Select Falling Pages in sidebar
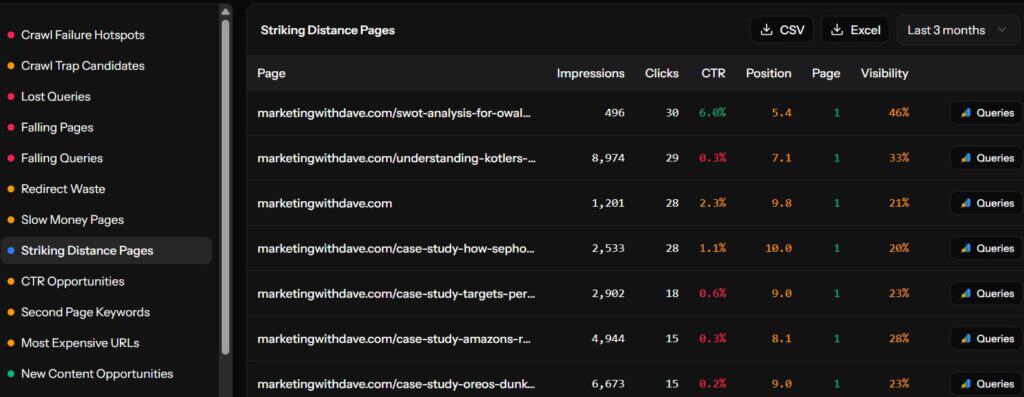1024x397 pixels. (x=57, y=127)
